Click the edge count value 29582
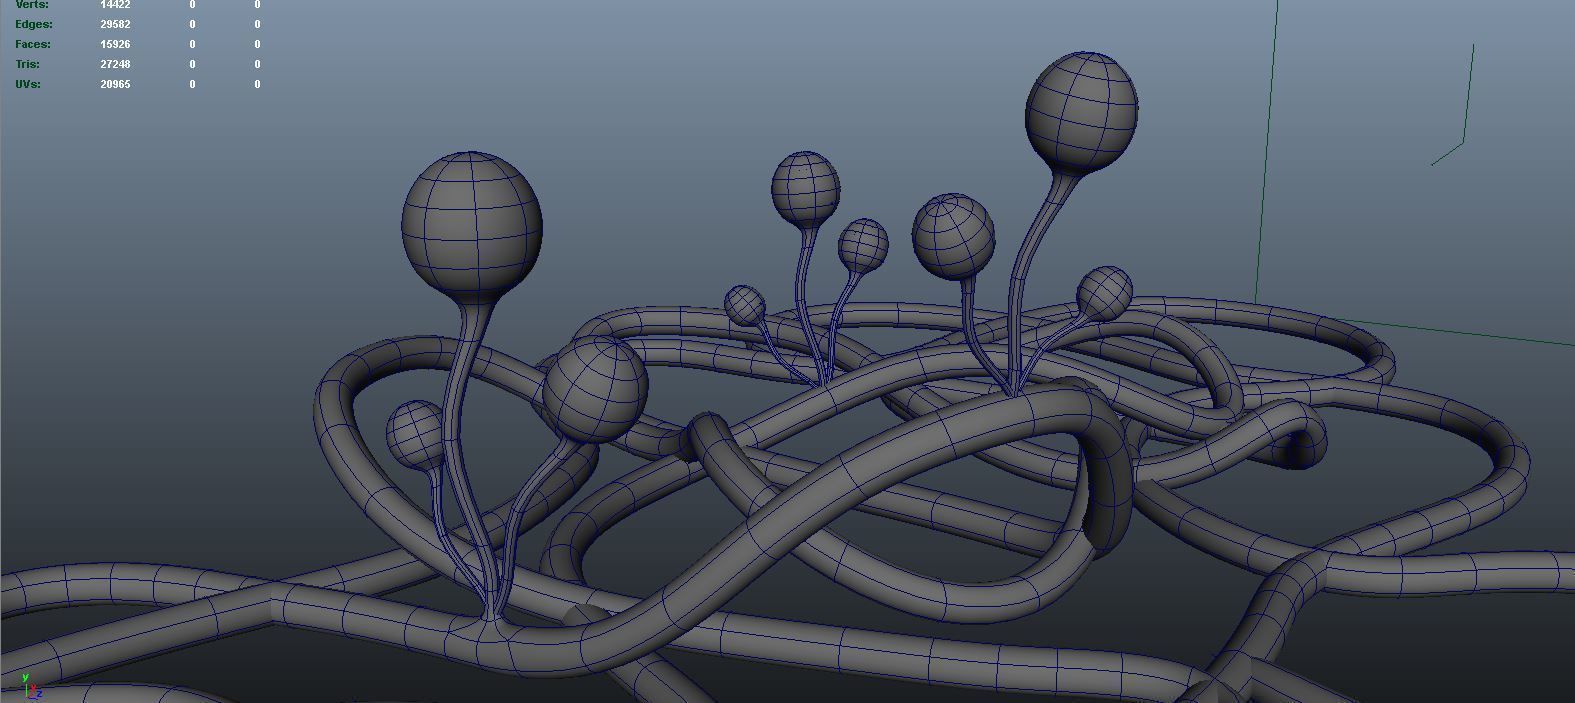 click(x=115, y=24)
